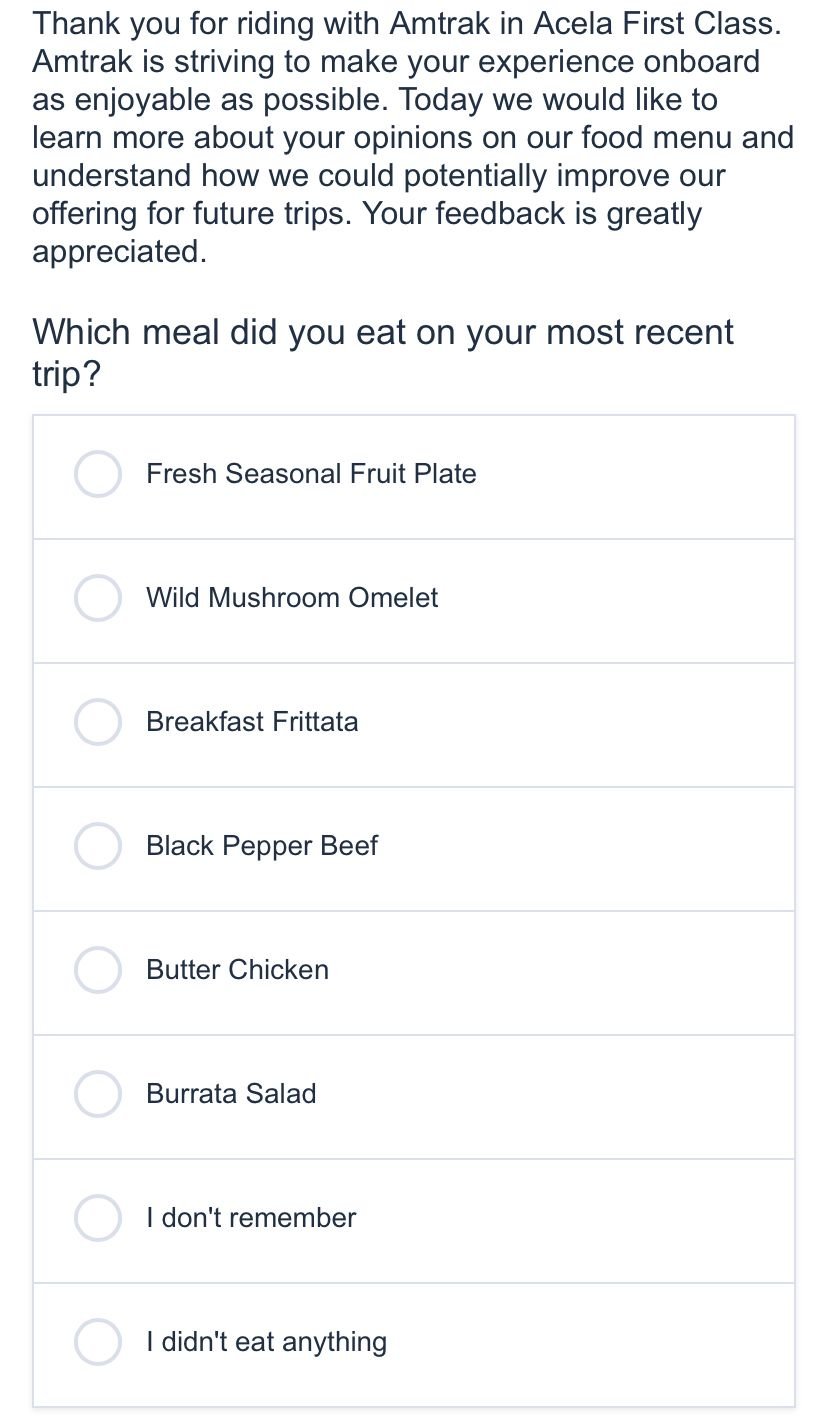Click the 'Butter Chicken' answer text
Screen dimensions: 828x1426
tap(237, 970)
